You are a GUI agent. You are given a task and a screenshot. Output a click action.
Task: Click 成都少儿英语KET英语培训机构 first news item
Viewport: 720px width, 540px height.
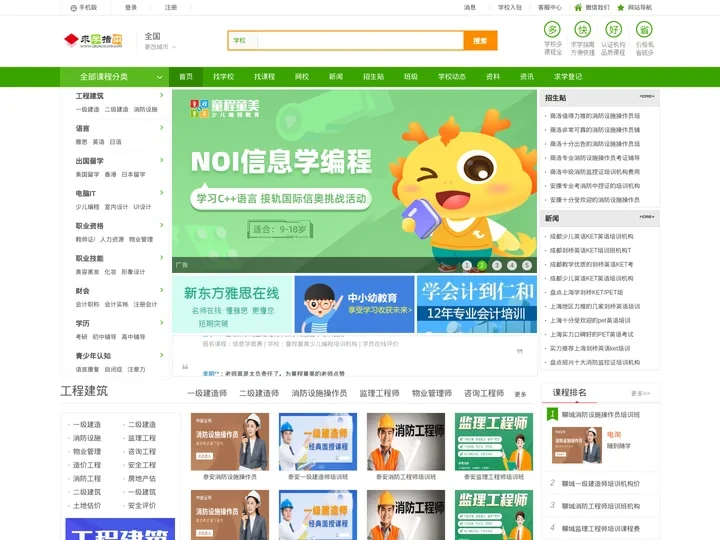591,236
